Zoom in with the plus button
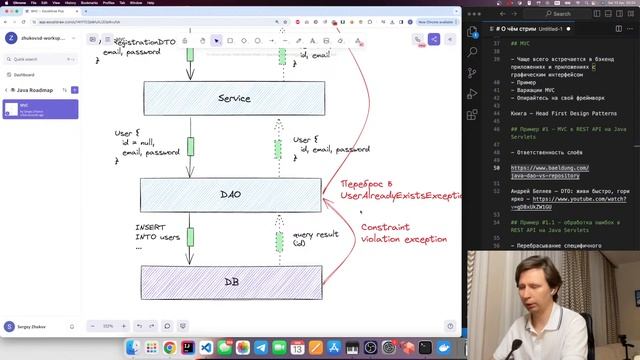 point(124,326)
